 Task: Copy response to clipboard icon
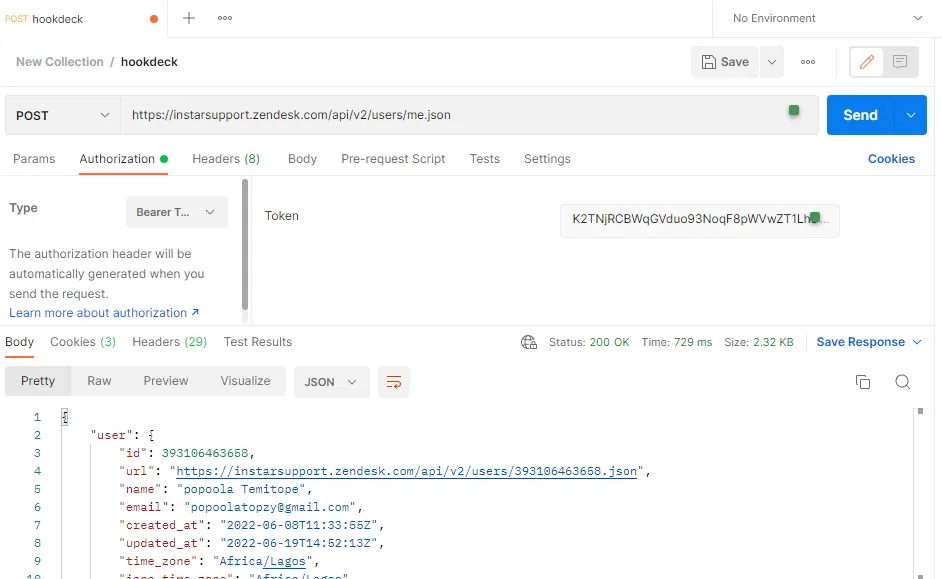click(863, 382)
